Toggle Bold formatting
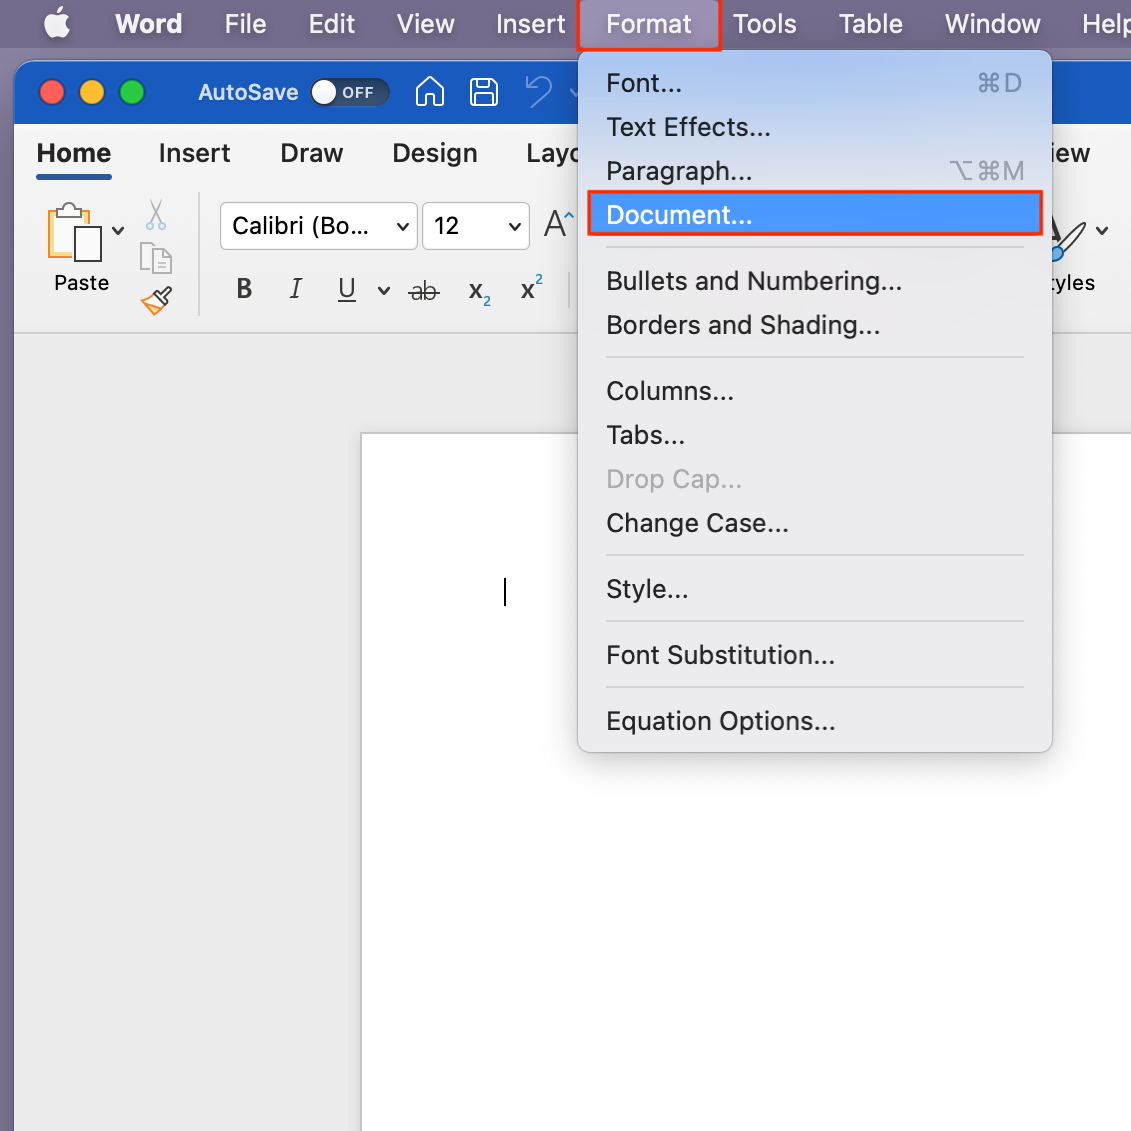1131x1131 pixels. pos(244,290)
